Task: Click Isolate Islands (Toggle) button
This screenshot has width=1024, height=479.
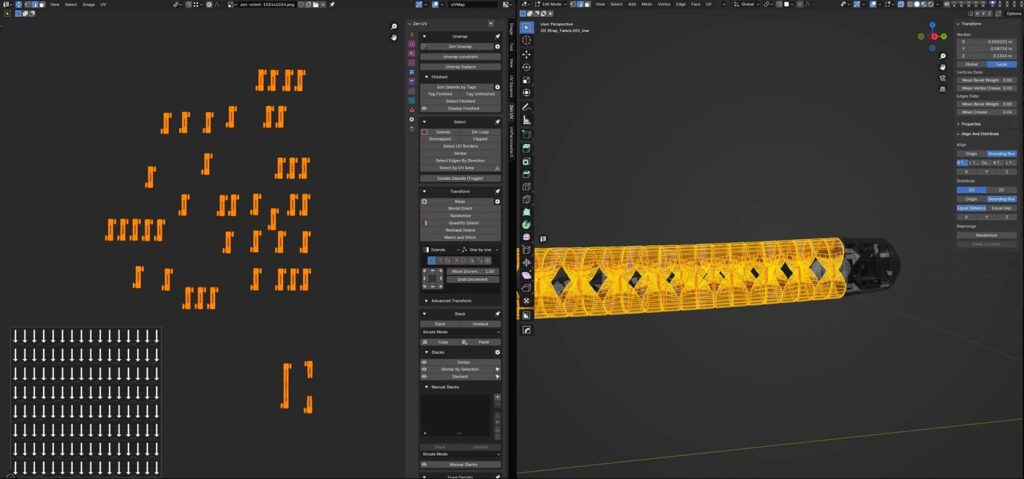Action: pyautogui.click(x=460, y=178)
